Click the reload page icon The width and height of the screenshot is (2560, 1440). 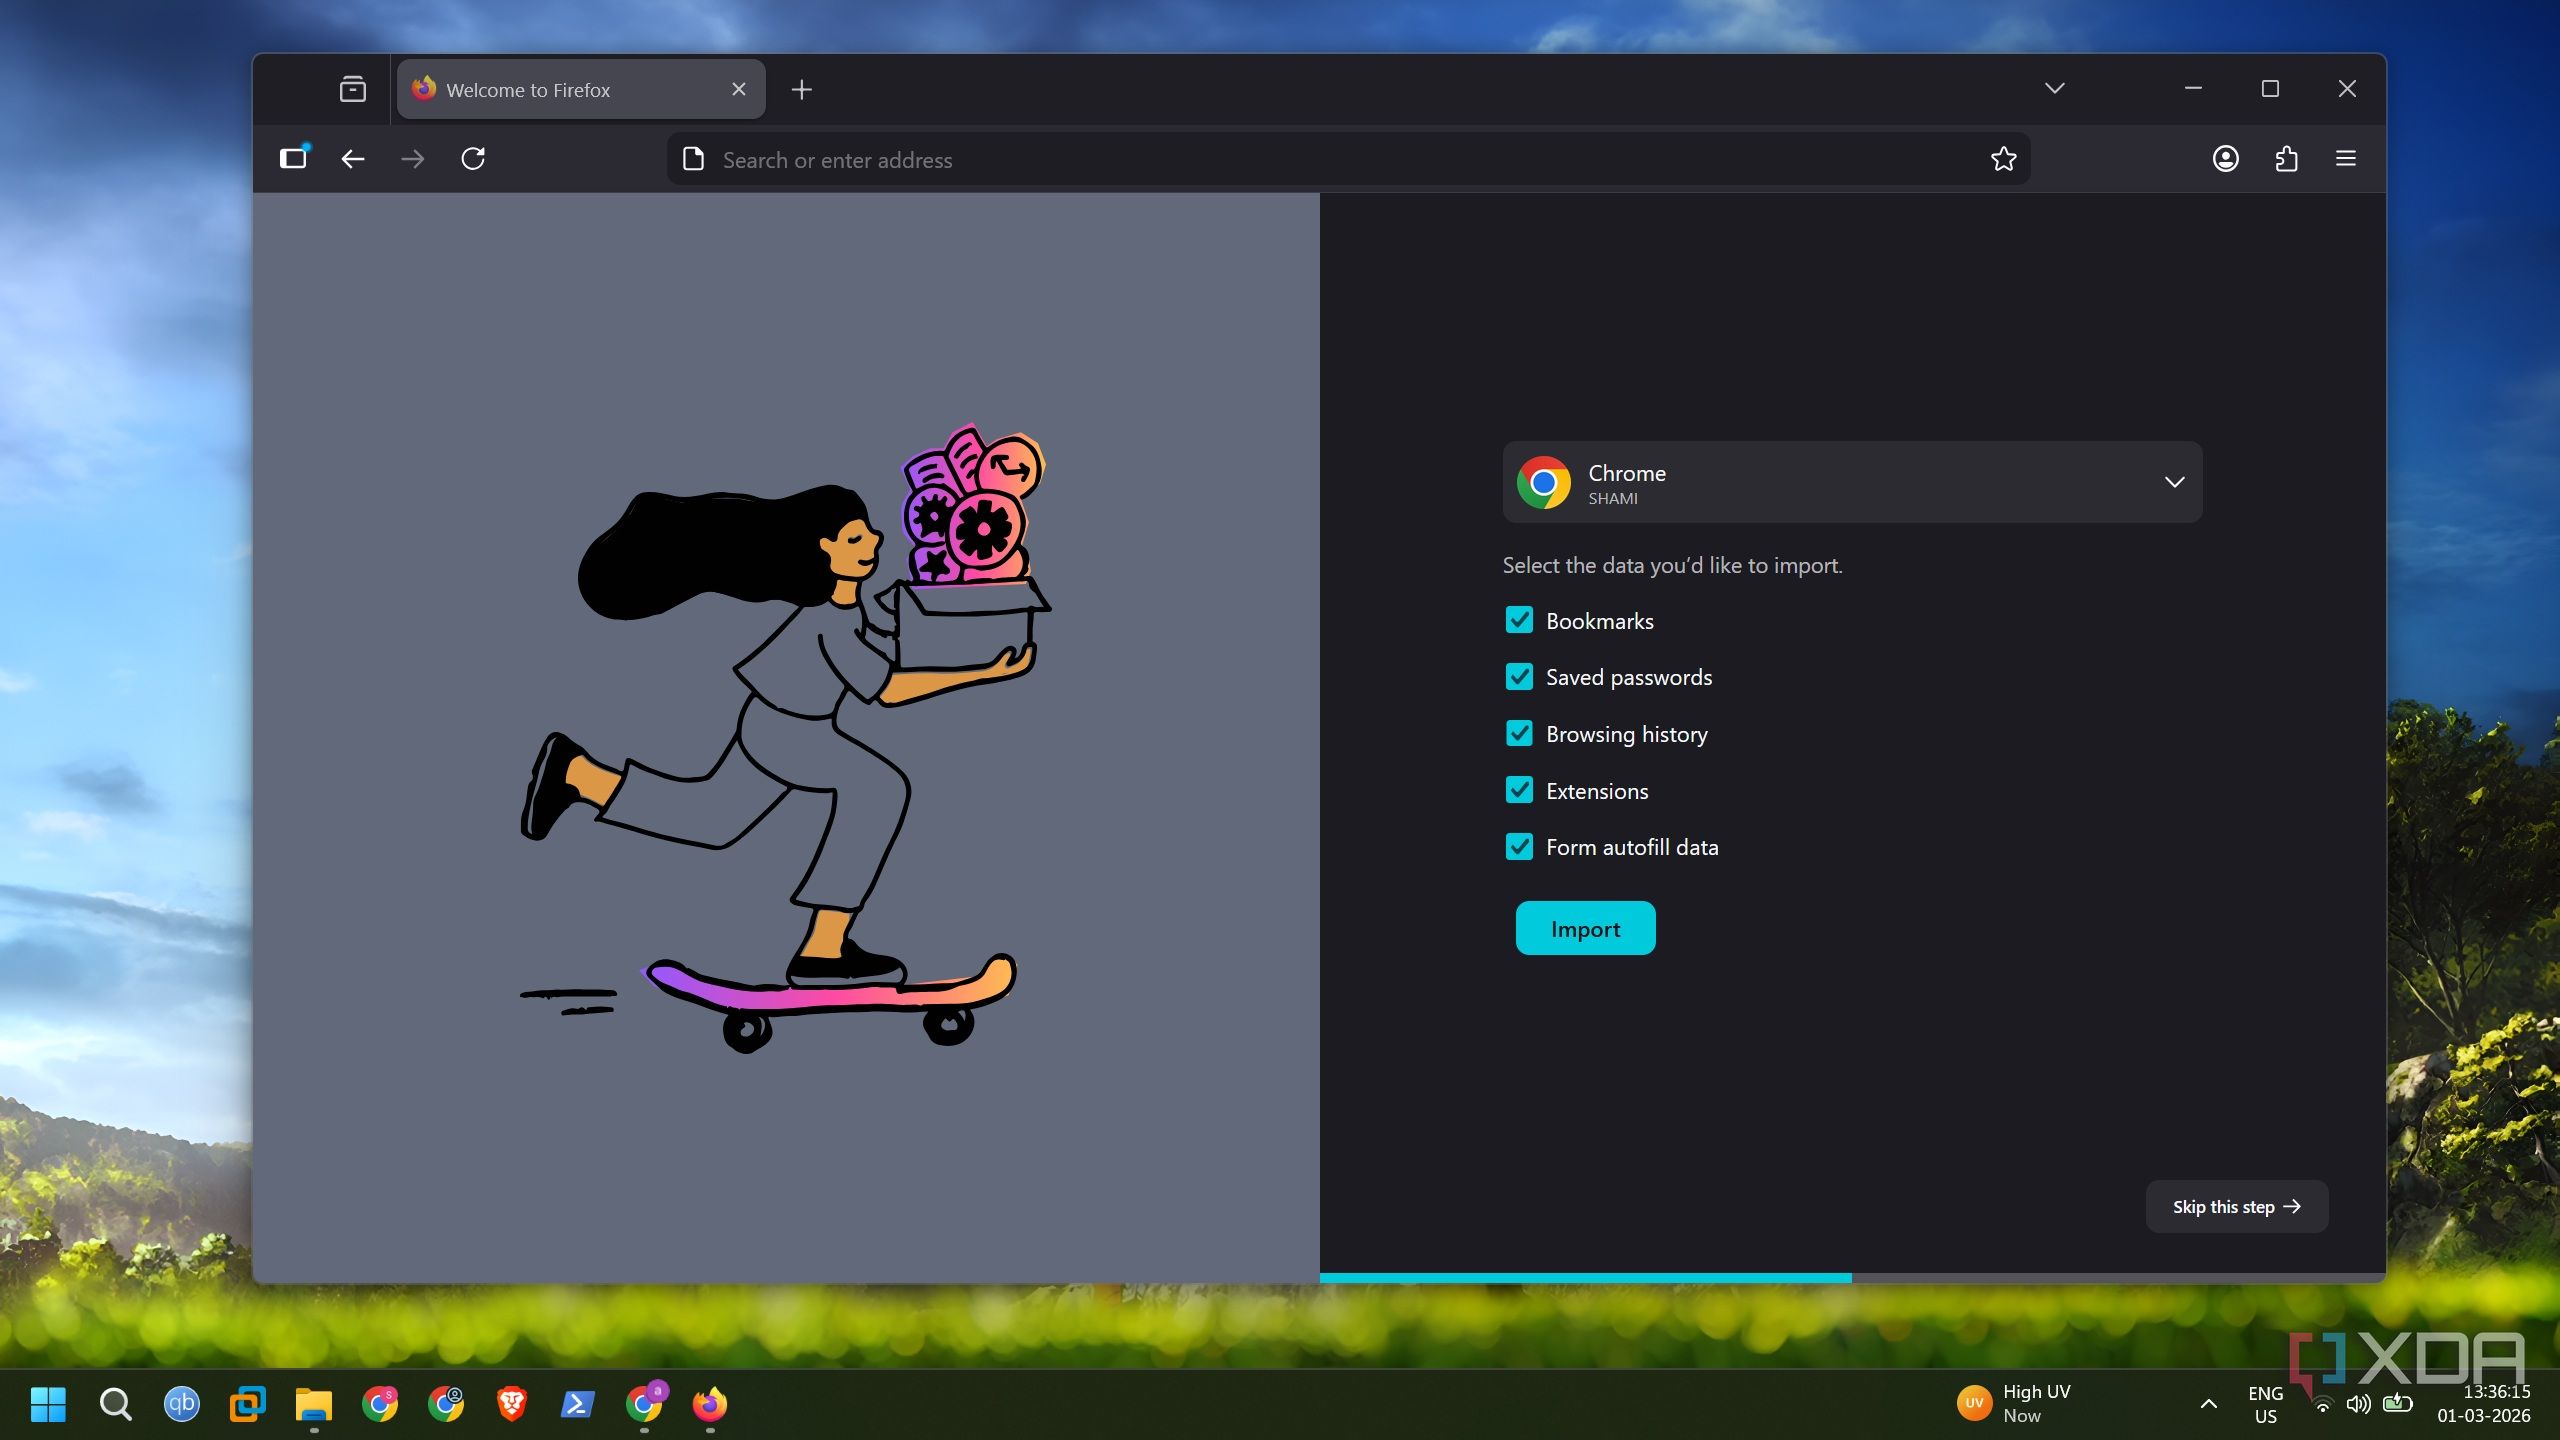(x=473, y=158)
